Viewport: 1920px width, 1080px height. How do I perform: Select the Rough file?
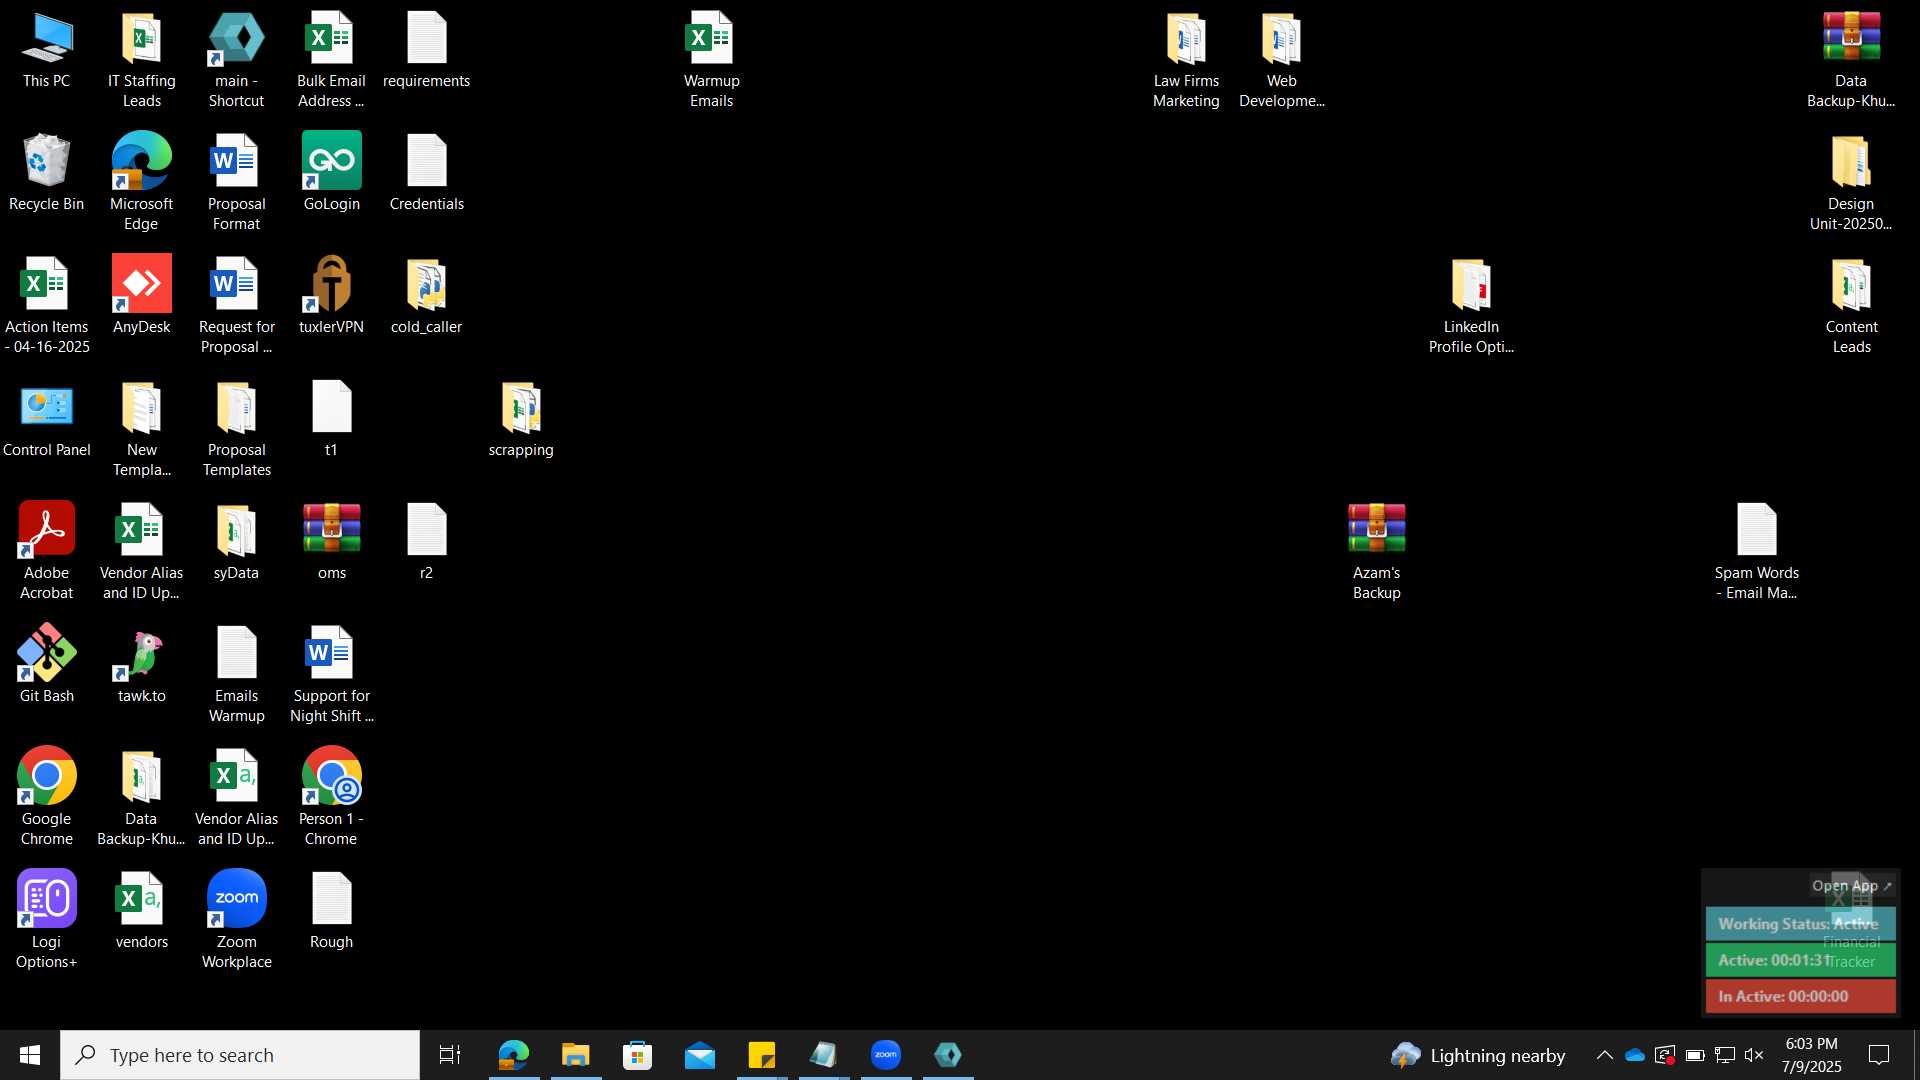click(x=331, y=912)
